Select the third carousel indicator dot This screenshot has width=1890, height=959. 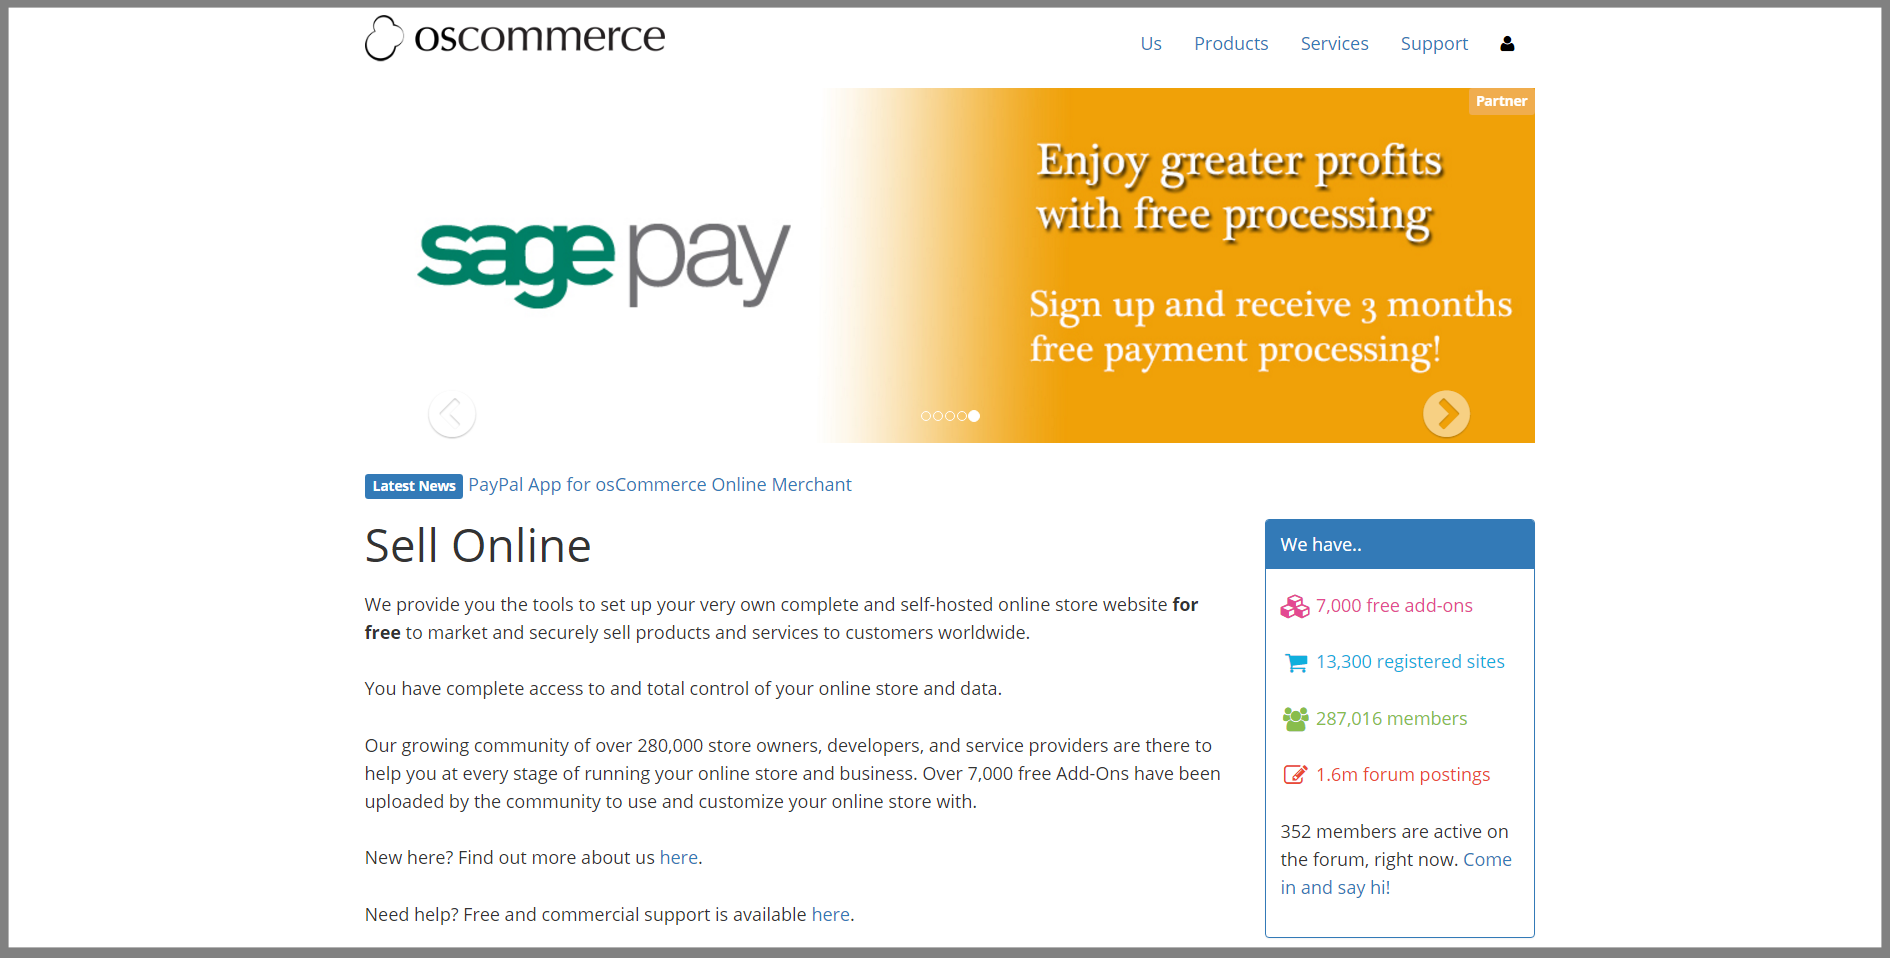click(950, 416)
